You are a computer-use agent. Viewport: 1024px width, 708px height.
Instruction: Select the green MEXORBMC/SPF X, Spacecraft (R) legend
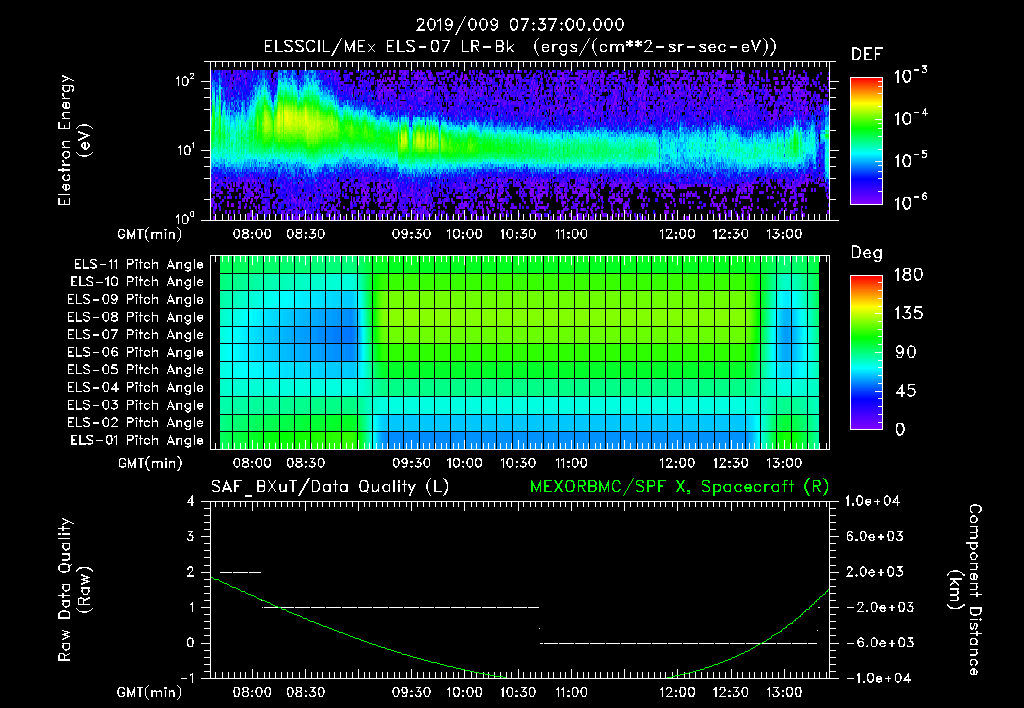[679, 487]
